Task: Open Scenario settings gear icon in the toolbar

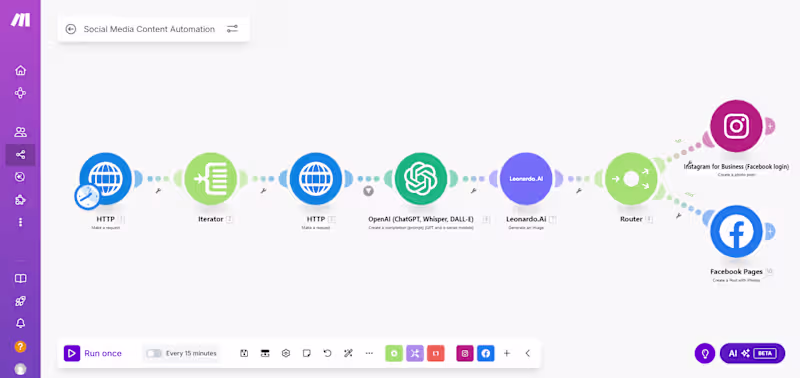Action: click(x=286, y=353)
